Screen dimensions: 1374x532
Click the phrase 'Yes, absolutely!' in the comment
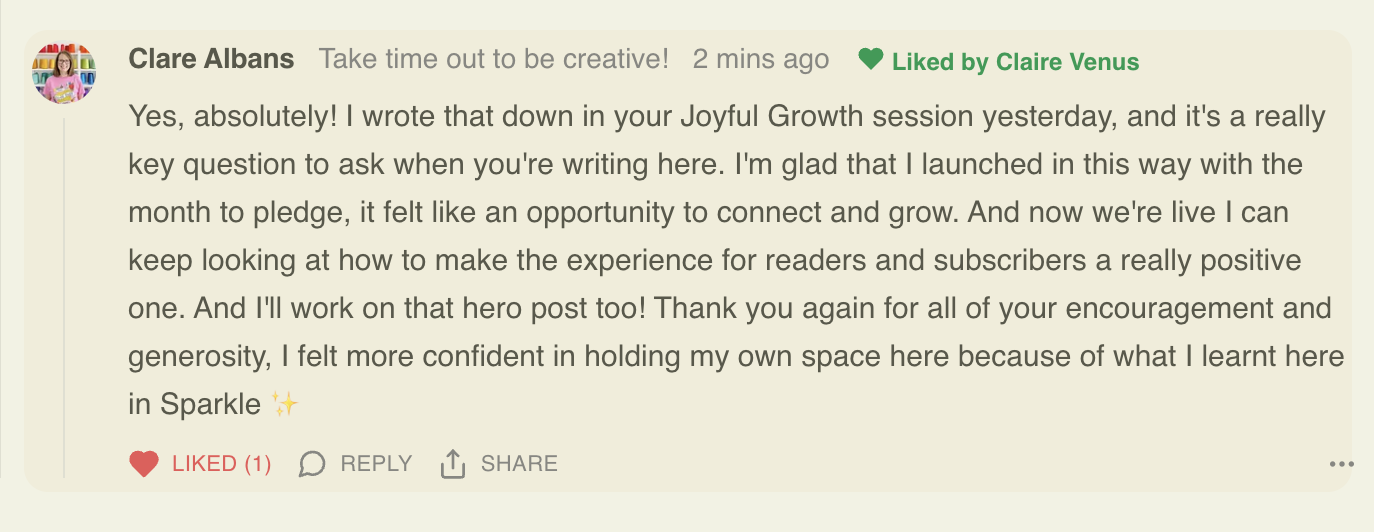coord(233,117)
